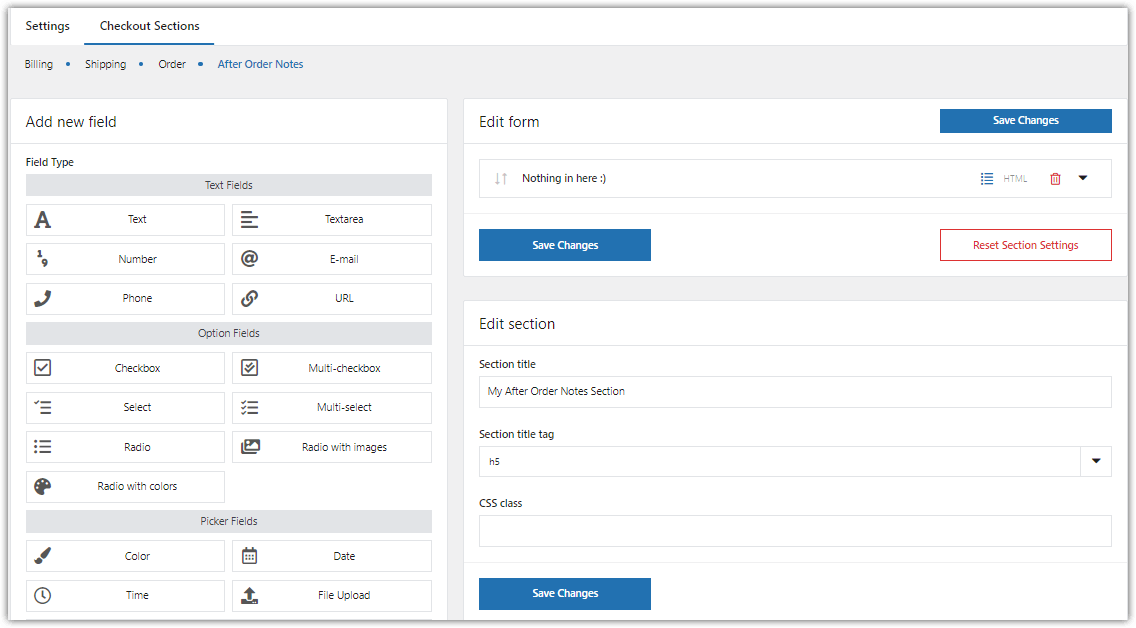Add a Checkbox field
The image size is (1136, 628).
tap(125, 368)
